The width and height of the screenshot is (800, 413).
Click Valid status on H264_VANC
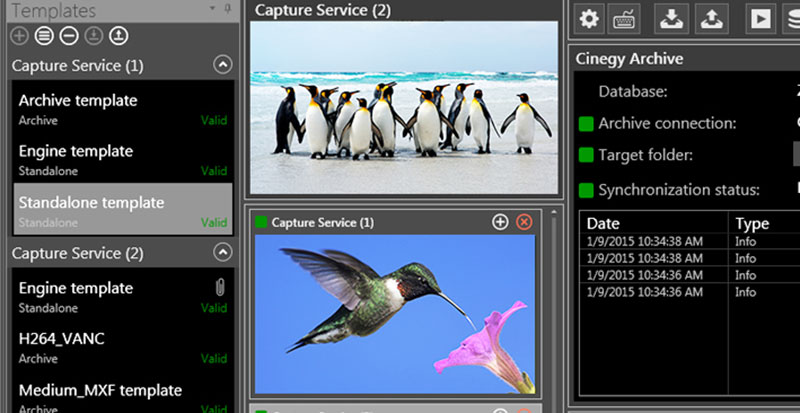(x=214, y=359)
